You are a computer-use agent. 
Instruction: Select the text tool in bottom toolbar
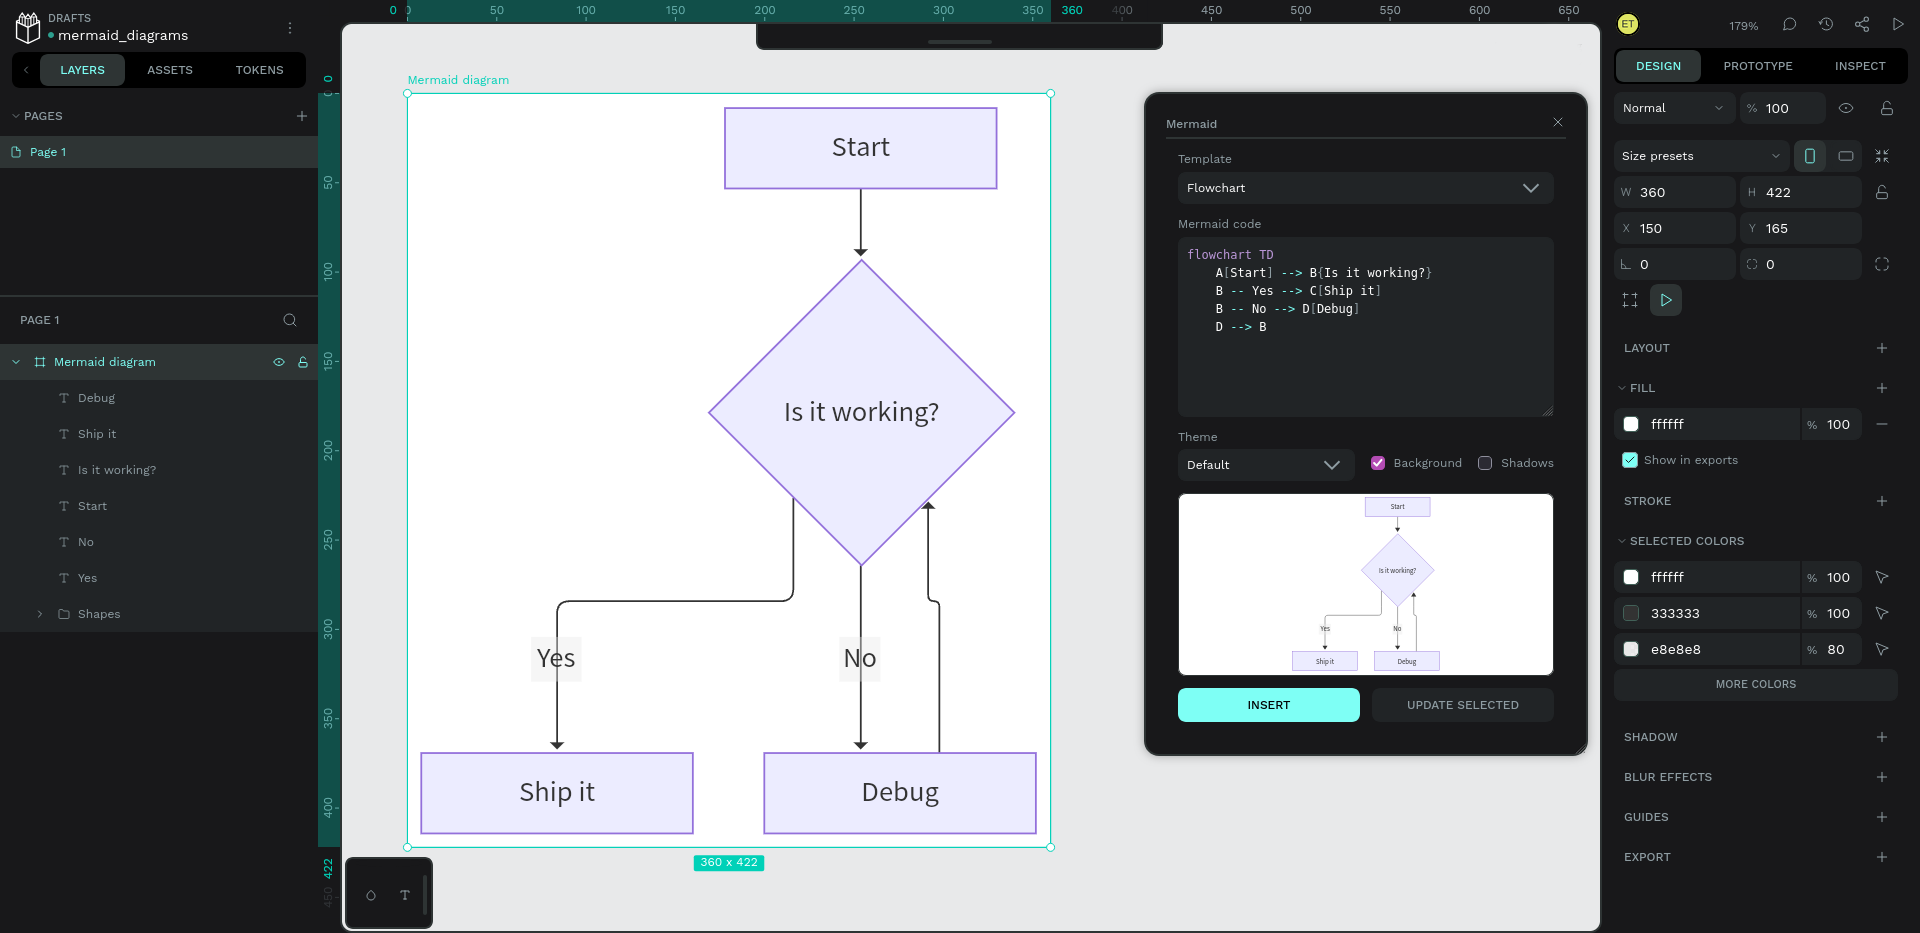405,895
